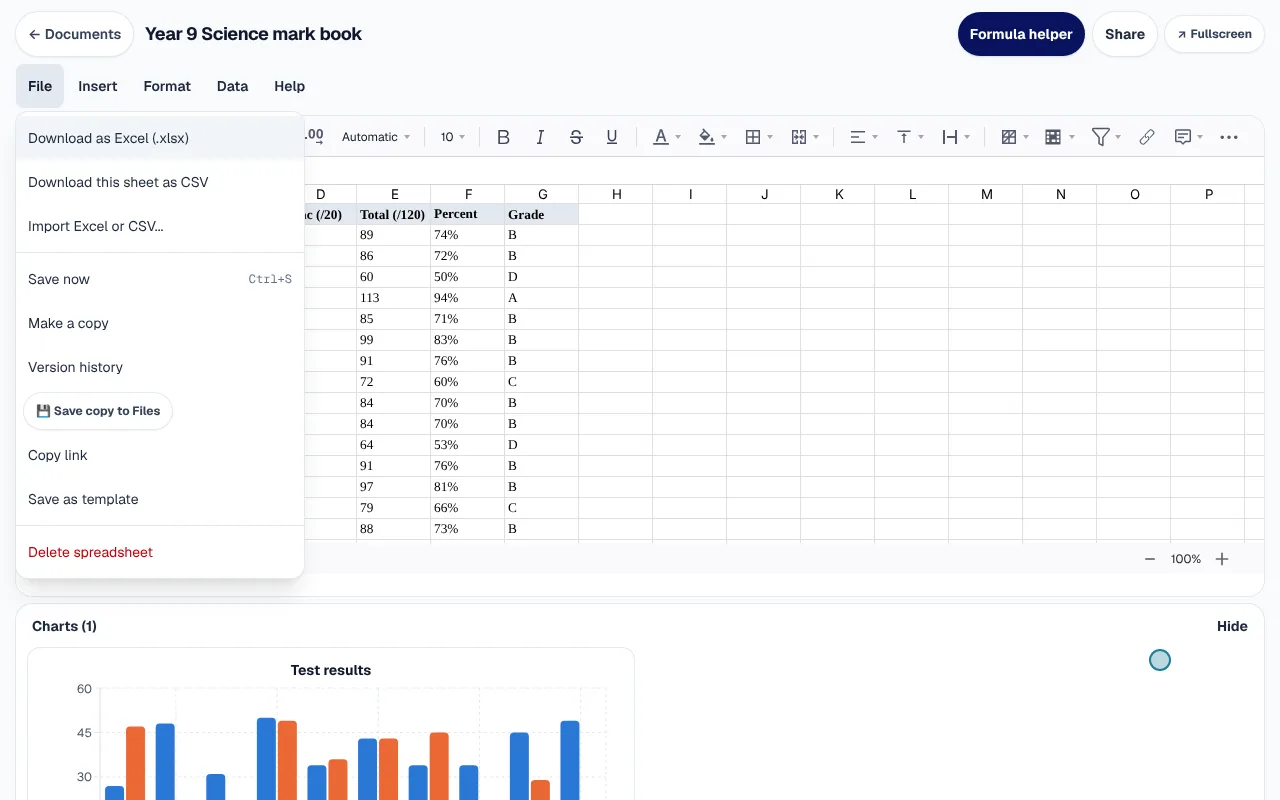Zoom in with the plus button

pos(1222,559)
